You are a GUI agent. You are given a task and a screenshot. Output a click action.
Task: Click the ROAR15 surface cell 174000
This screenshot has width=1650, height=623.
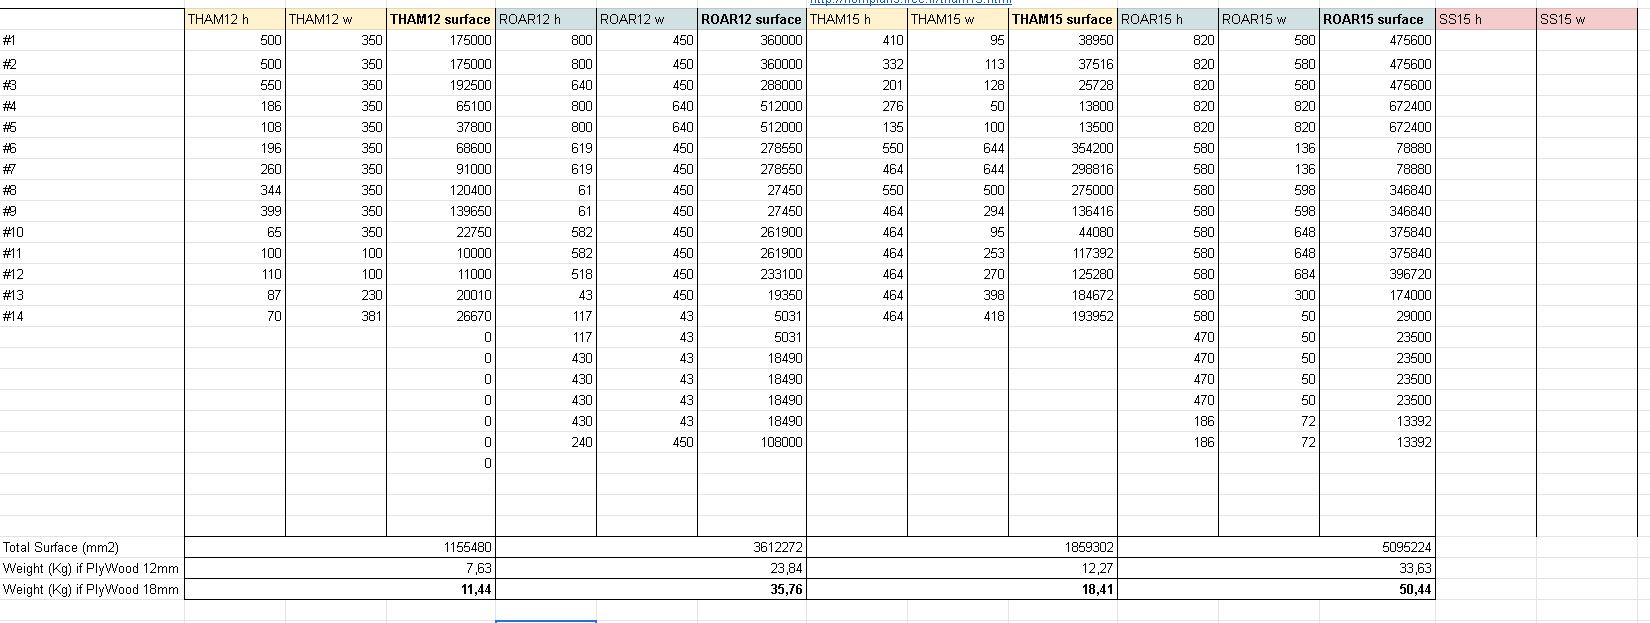[x=1377, y=295]
